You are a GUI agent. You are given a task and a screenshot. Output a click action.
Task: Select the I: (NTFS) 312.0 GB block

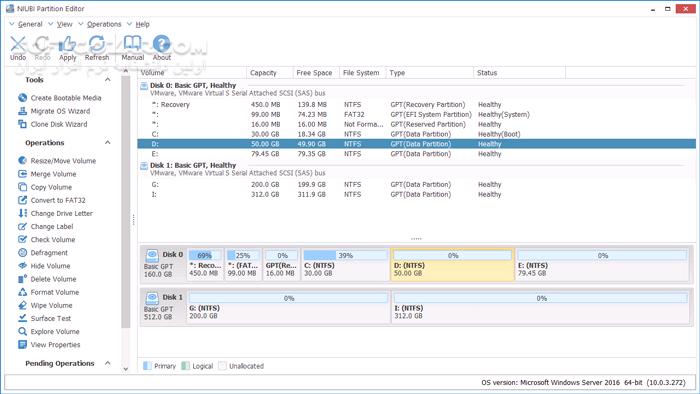541,307
